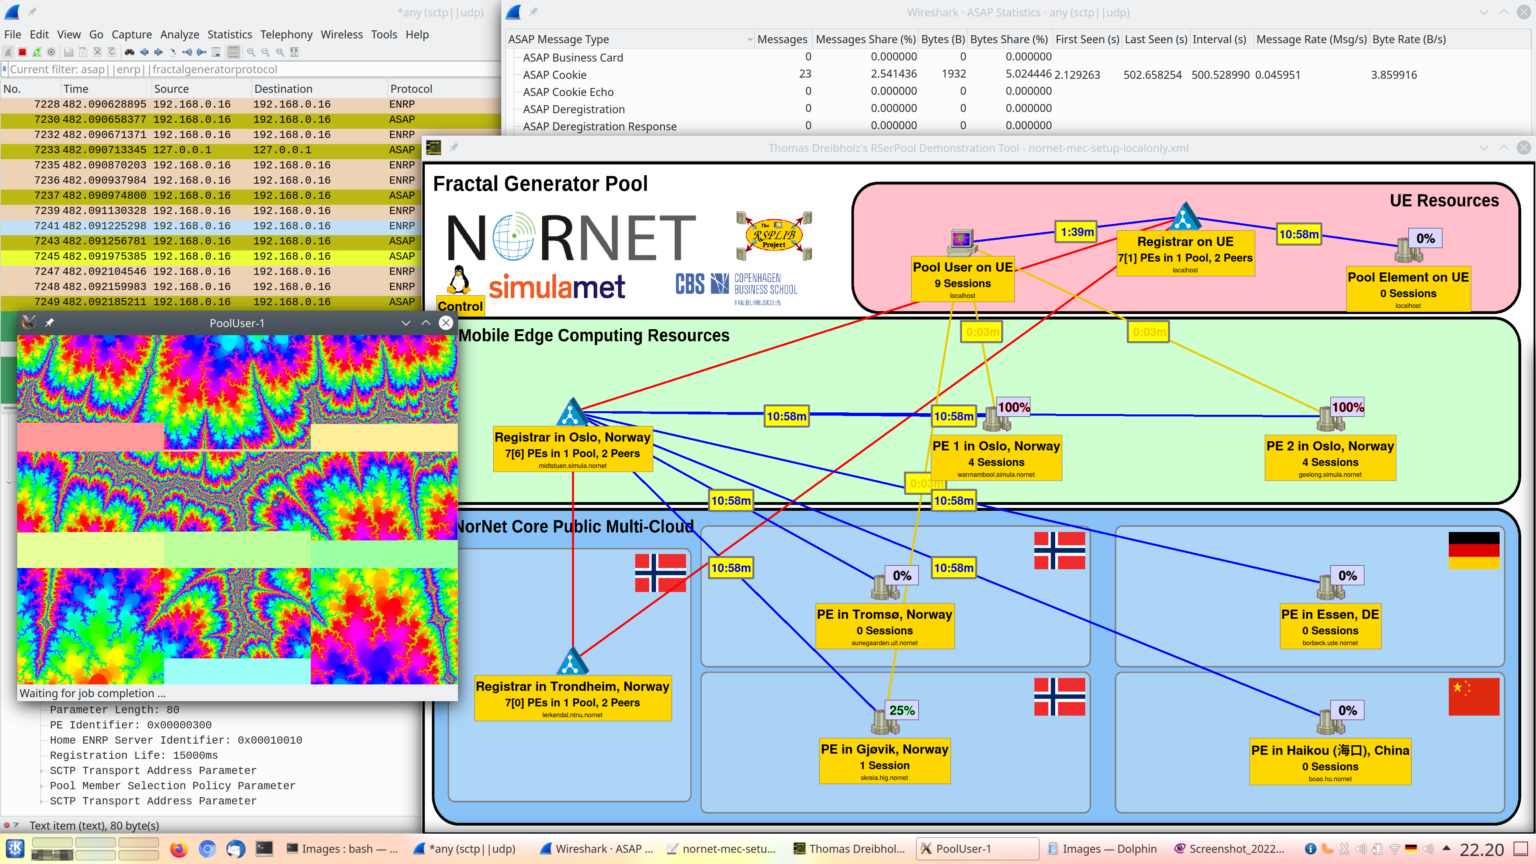Restart the current capture

pyautogui.click(x=36, y=52)
